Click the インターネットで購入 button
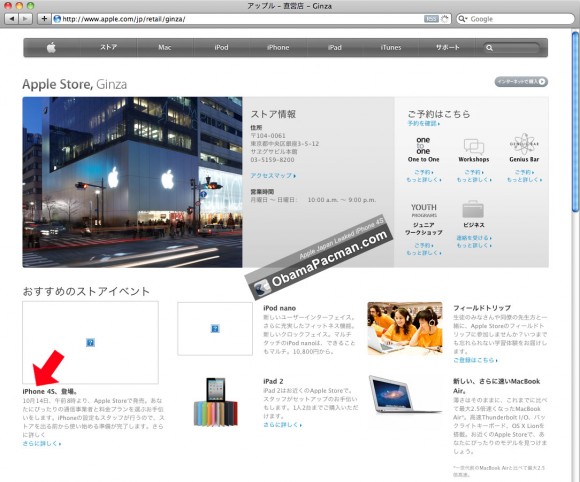The width and height of the screenshot is (580, 482). coord(521,82)
